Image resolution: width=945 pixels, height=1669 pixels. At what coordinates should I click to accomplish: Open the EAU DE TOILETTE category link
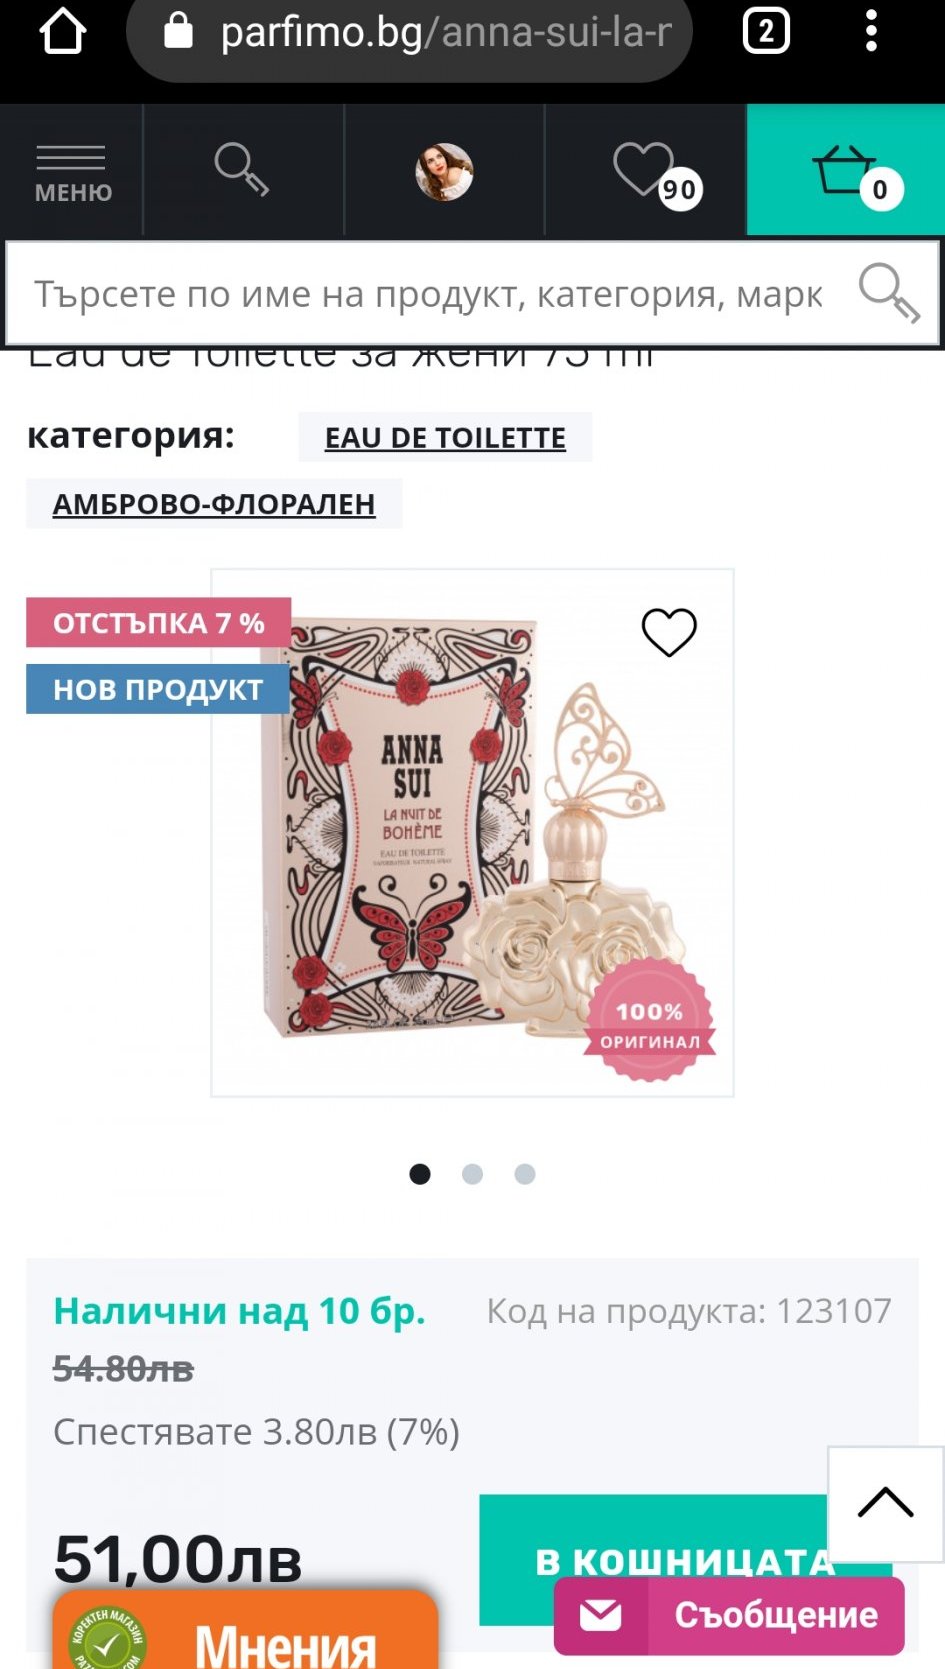tap(445, 438)
